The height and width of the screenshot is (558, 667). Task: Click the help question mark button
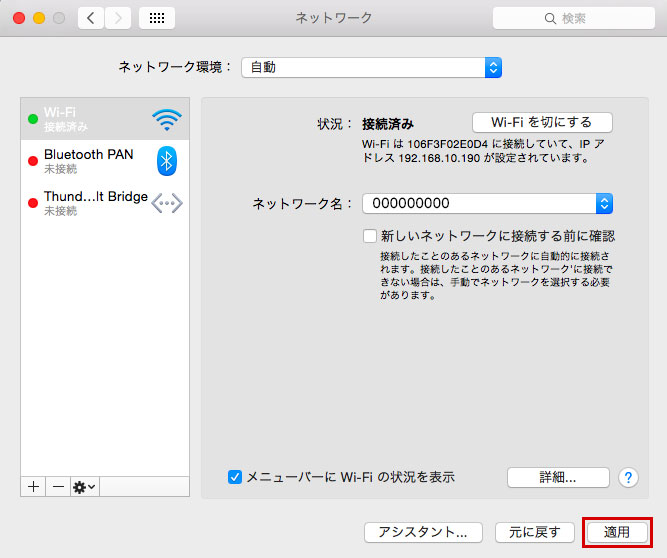click(x=628, y=478)
